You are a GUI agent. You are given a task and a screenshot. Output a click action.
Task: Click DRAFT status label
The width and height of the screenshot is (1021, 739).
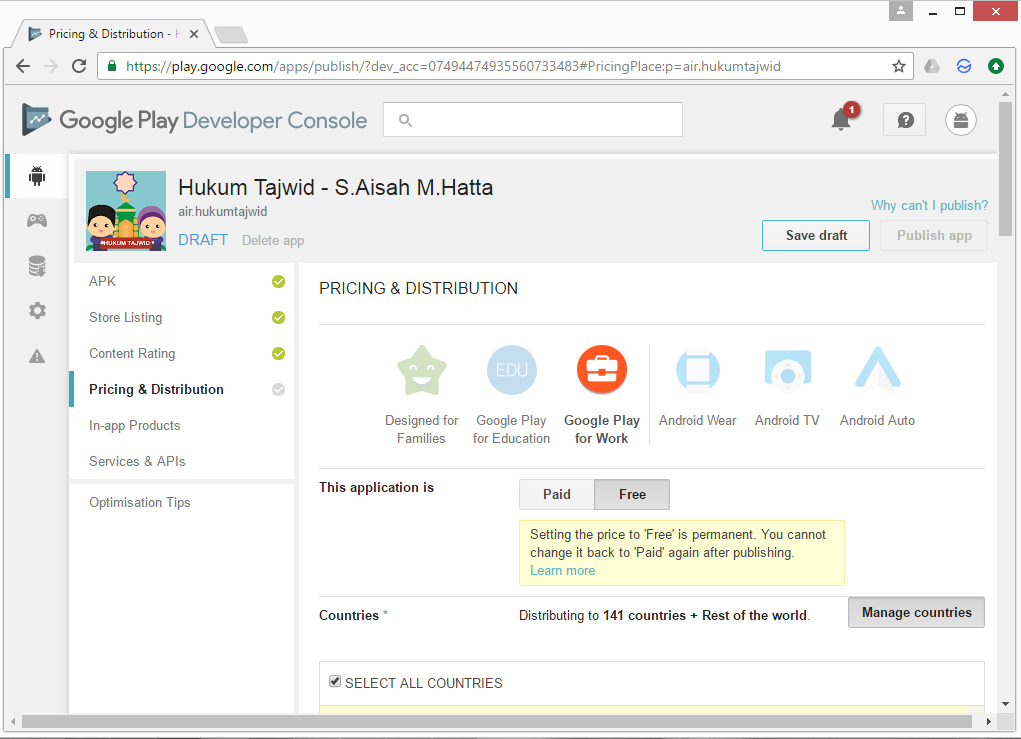click(203, 240)
